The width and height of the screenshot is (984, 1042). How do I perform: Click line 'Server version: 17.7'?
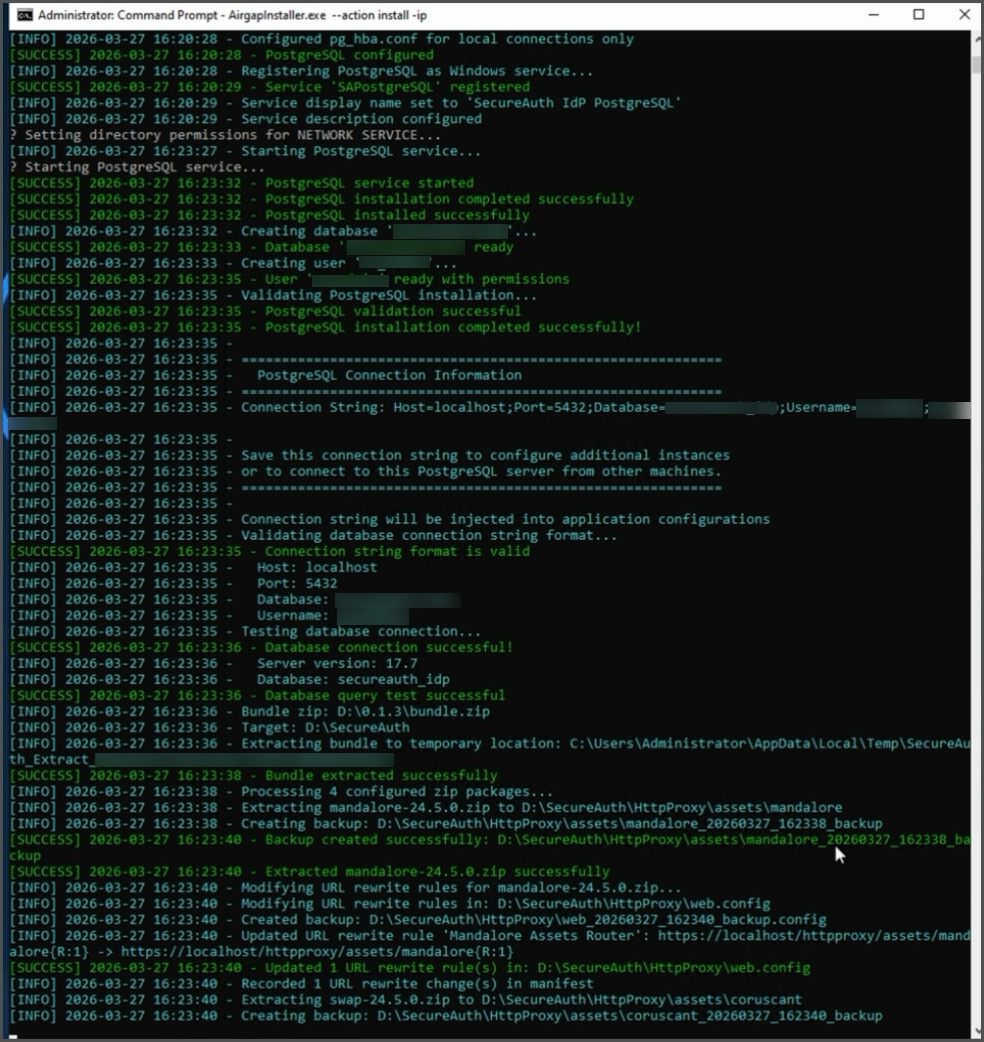point(214,663)
